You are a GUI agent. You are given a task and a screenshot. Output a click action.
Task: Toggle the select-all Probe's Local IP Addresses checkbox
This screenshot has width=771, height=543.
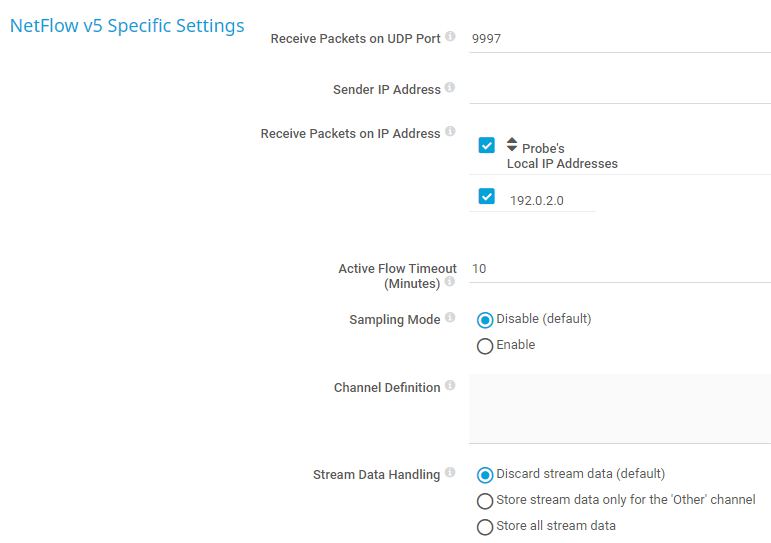coord(487,145)
